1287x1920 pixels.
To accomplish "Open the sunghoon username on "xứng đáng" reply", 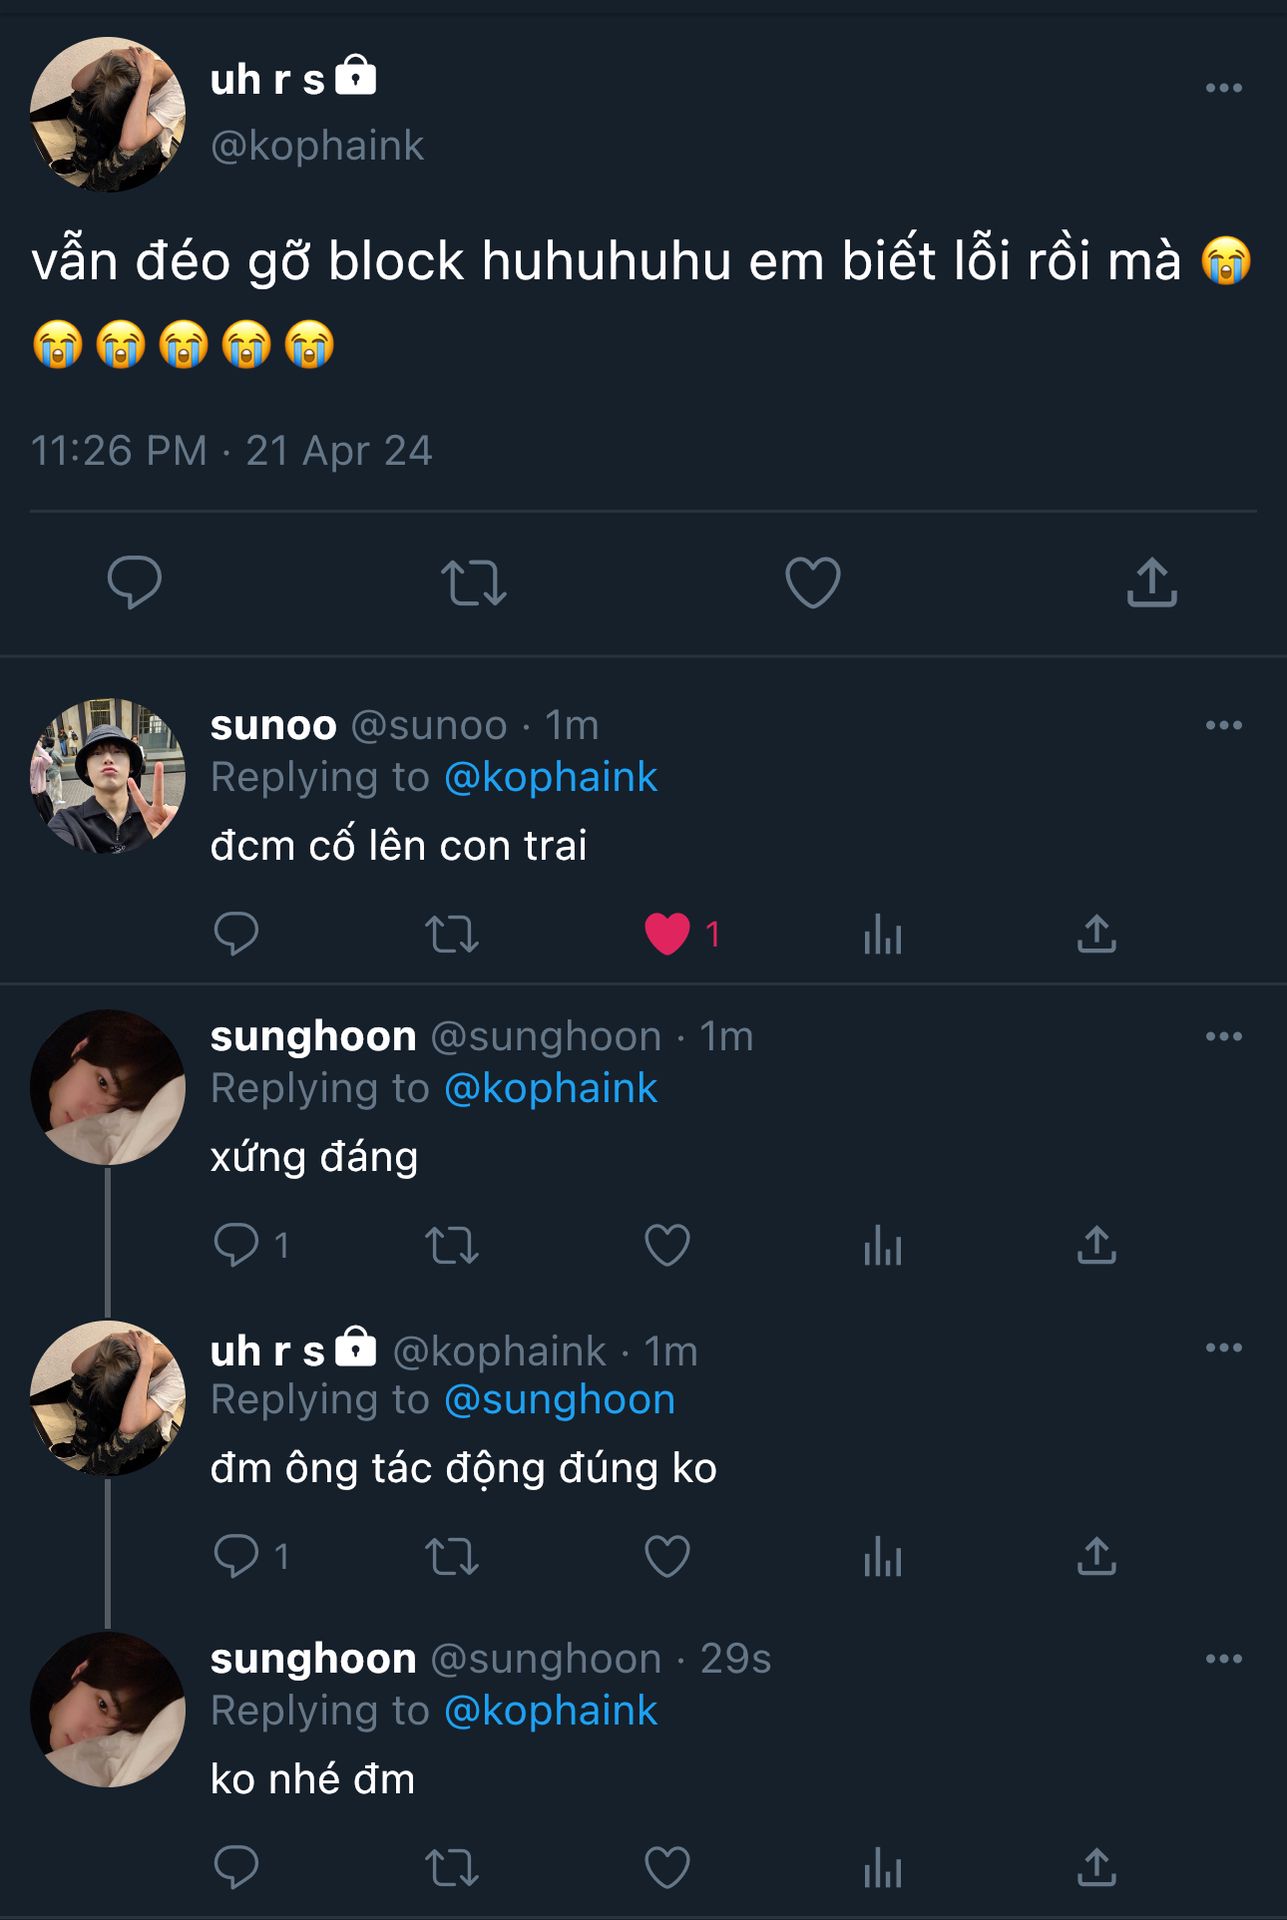I will tap(546, 1037).
